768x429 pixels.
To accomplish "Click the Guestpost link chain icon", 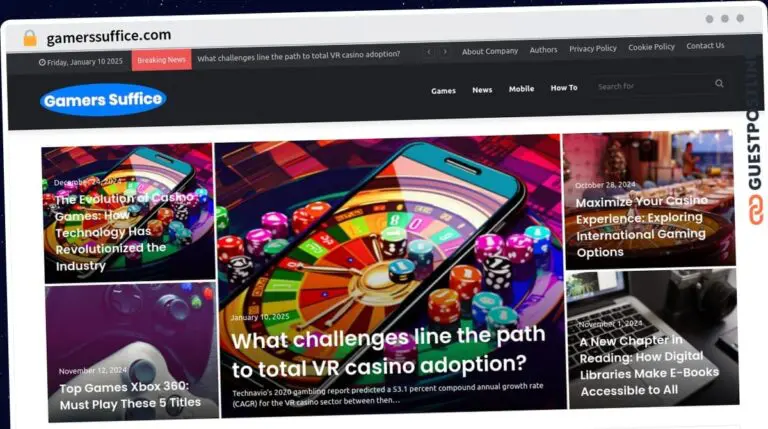I will coord(756,210).
